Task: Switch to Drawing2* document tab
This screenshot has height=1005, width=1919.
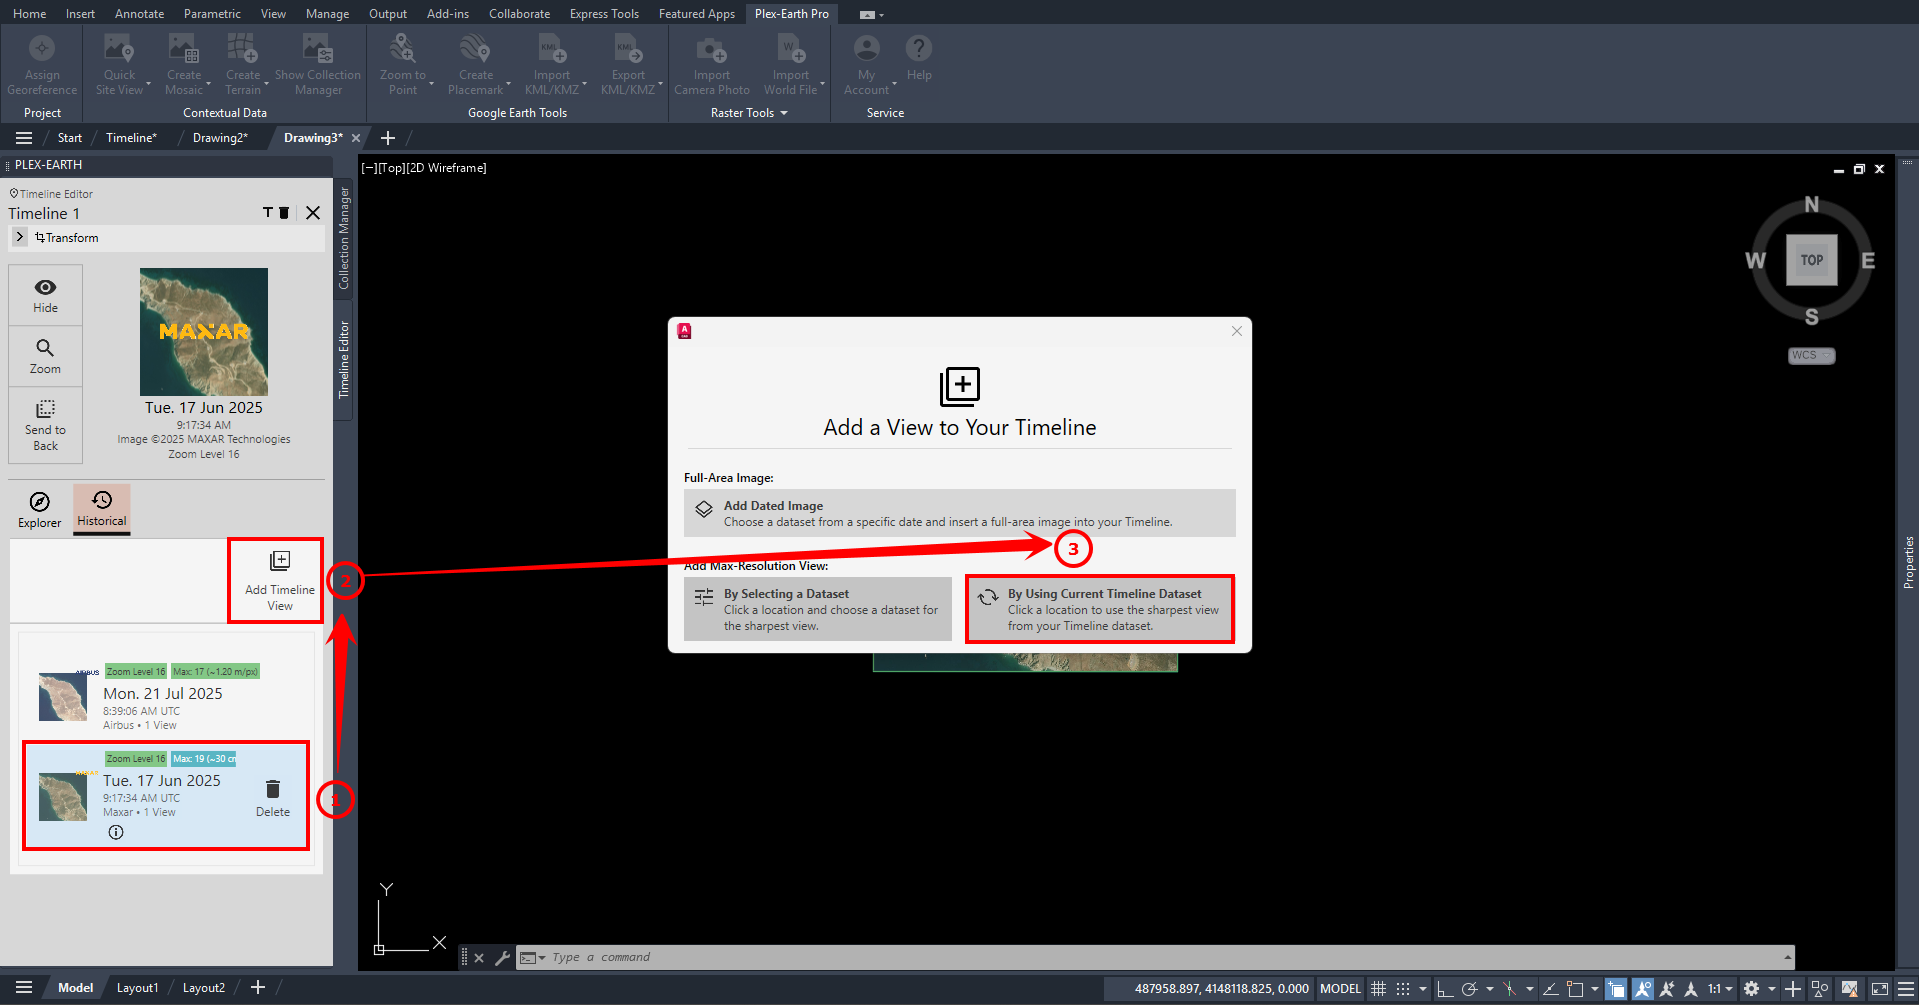Action: coord(220,138)
